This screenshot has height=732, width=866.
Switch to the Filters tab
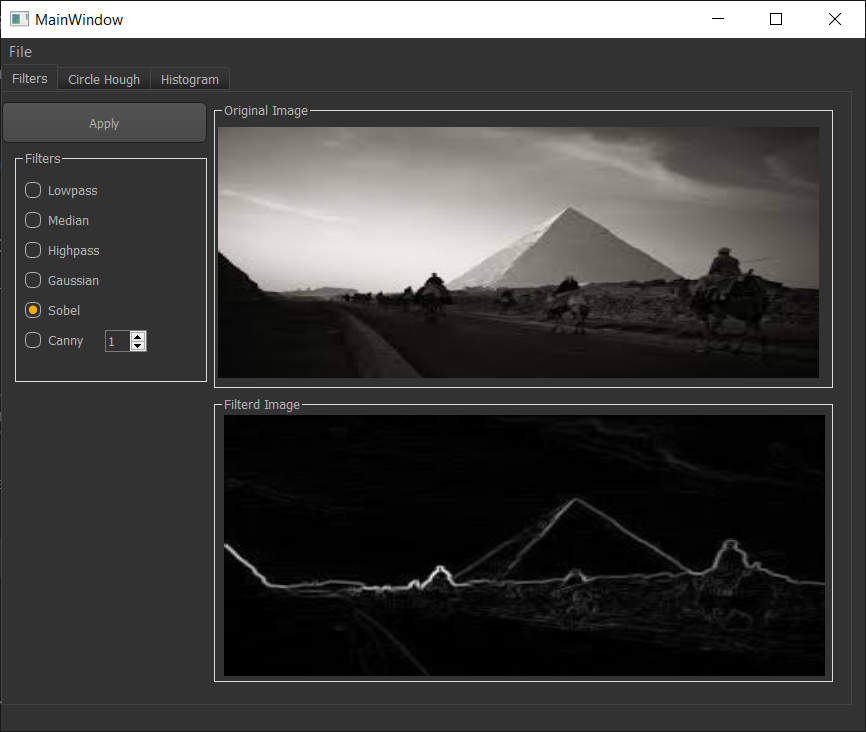tap(30, 78)
